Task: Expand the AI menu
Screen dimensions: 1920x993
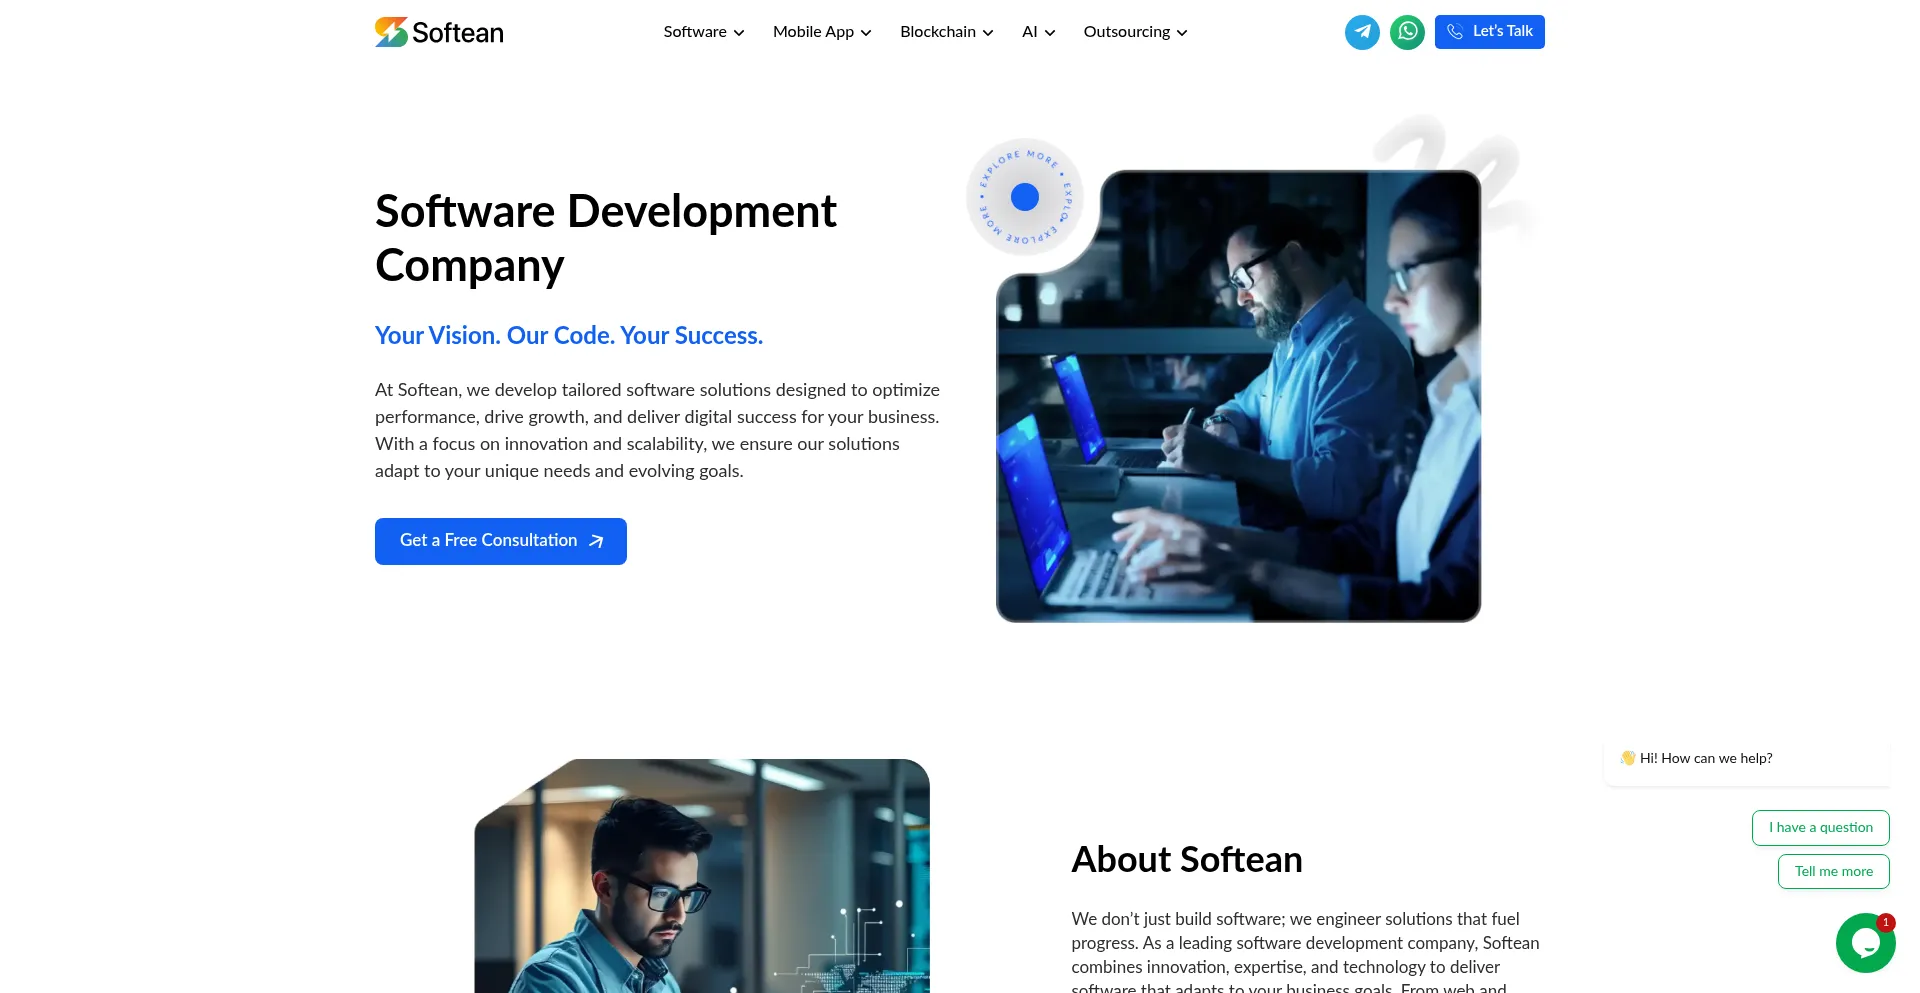Action: [1038, 32]
